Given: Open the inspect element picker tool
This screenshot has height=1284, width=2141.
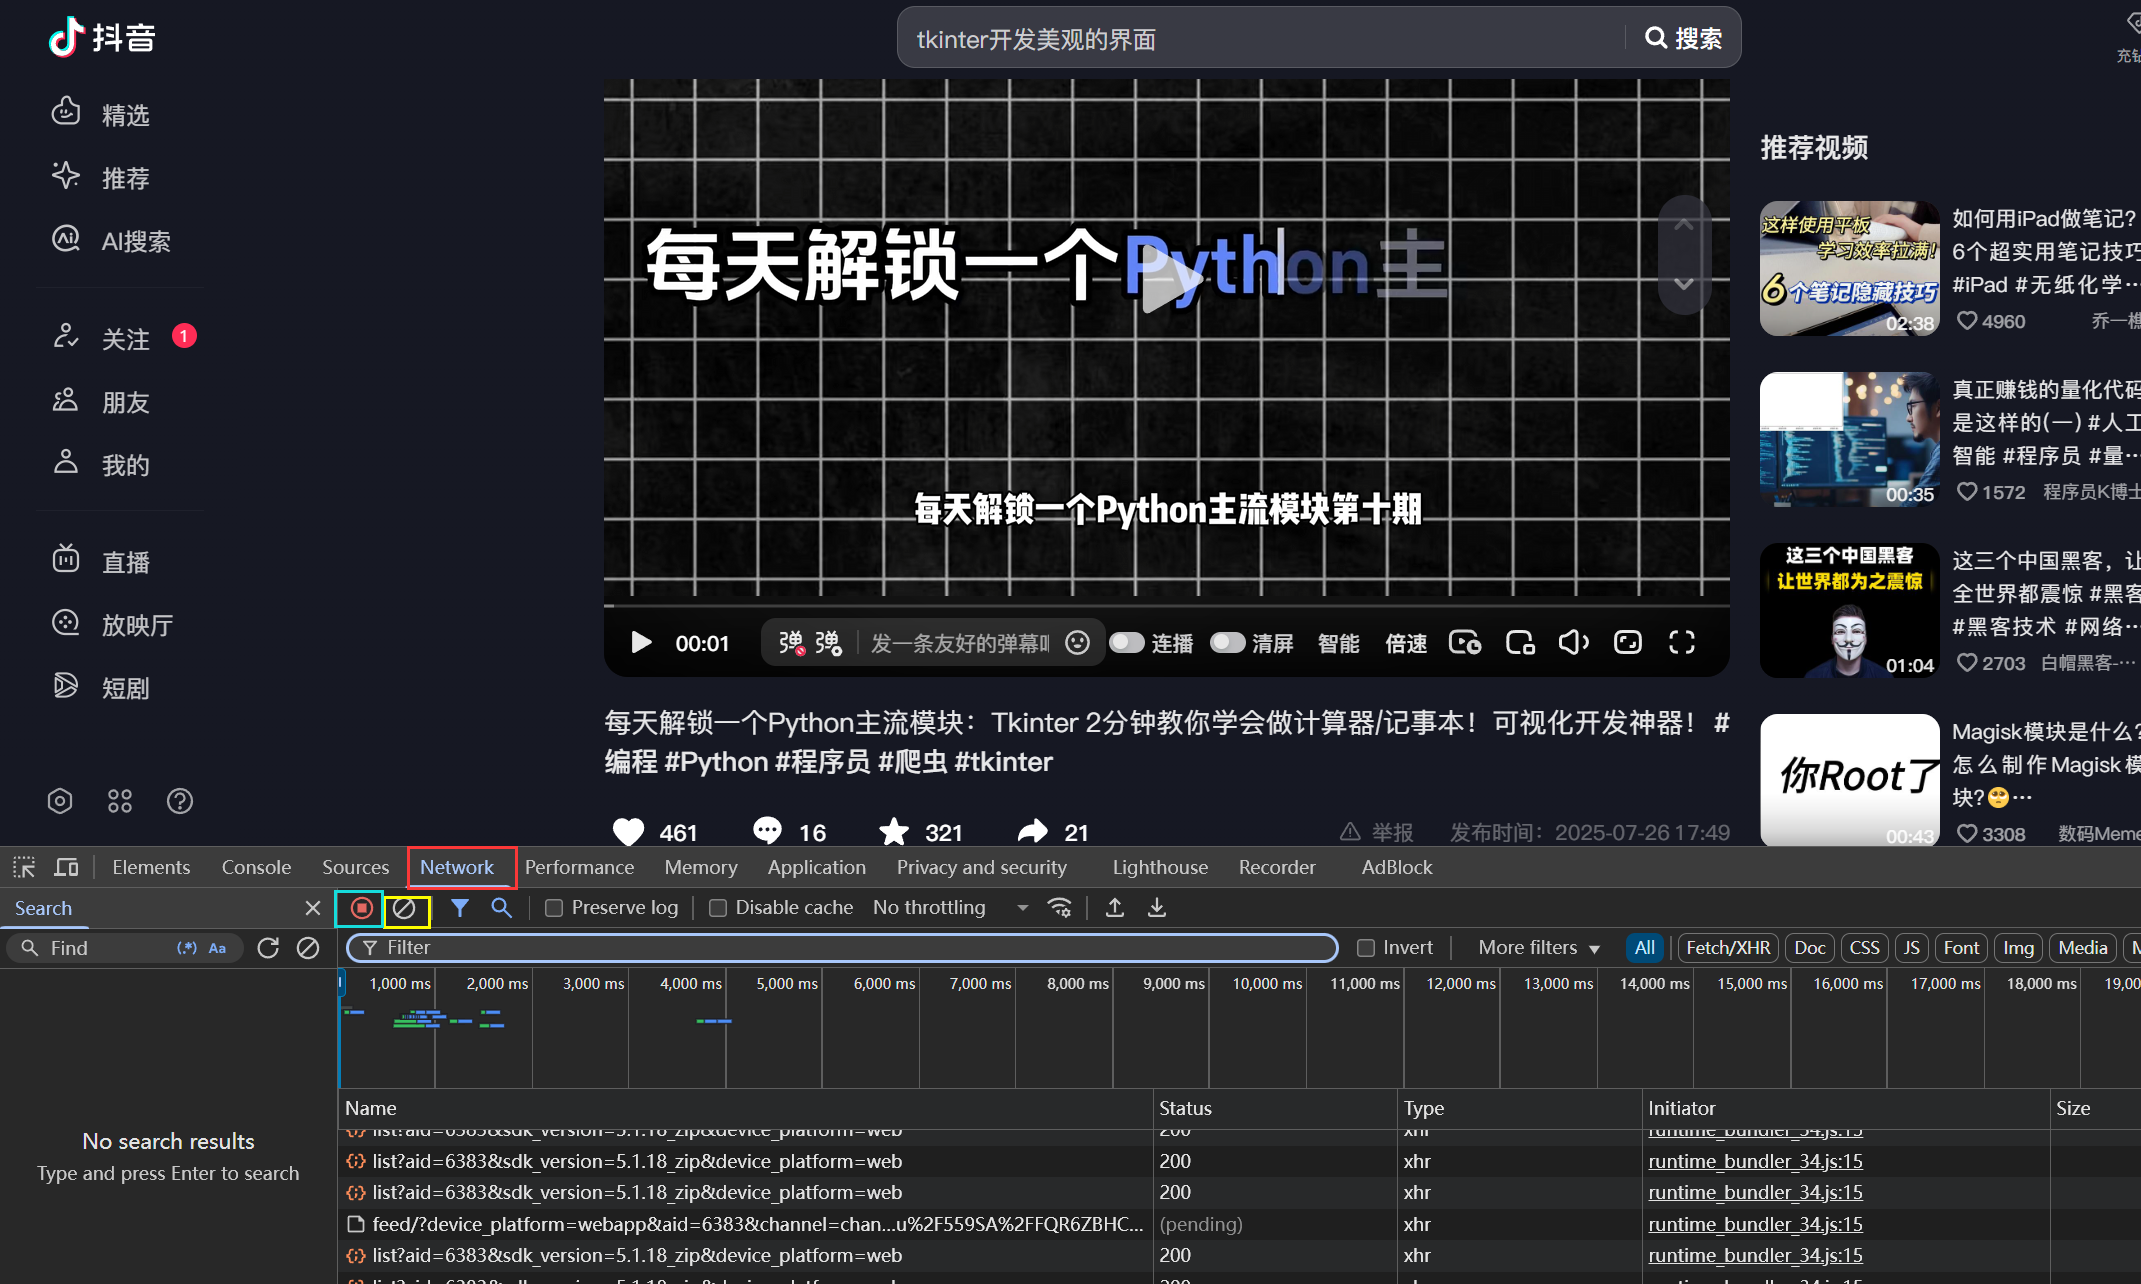Looking at the screenshot, I should pos(24,867).
